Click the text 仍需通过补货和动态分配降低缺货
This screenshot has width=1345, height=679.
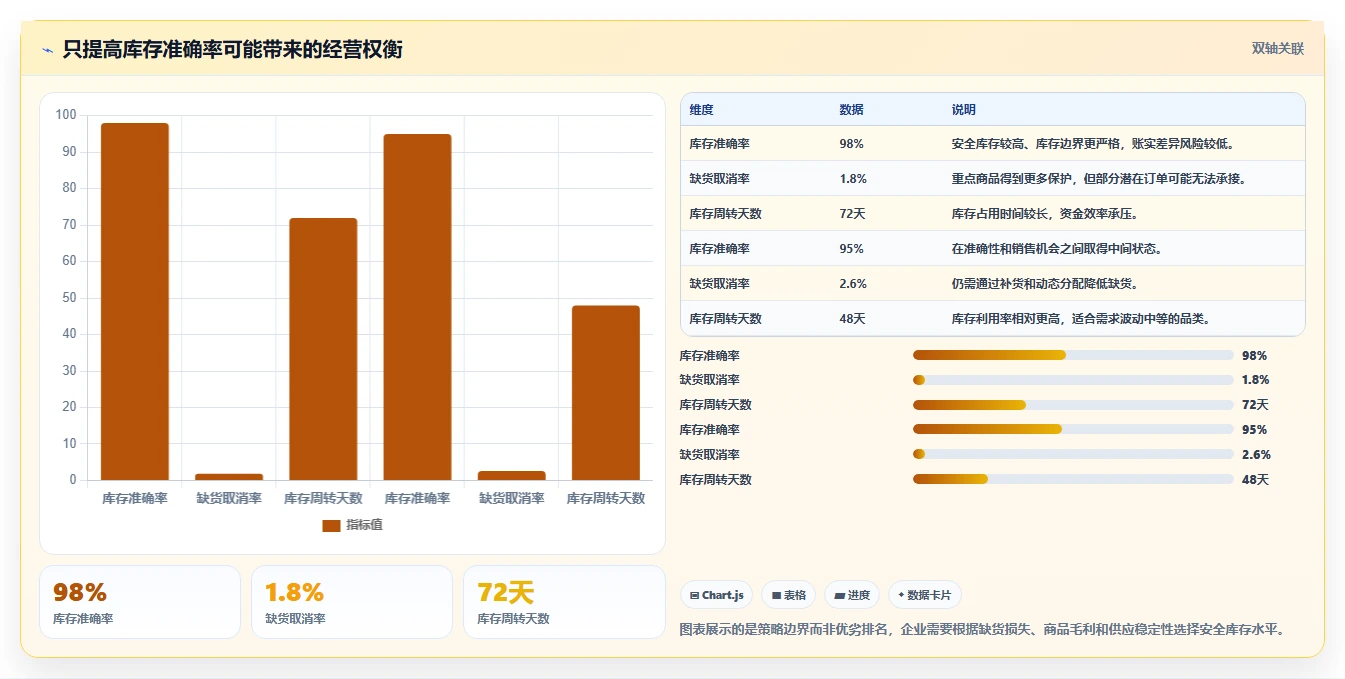[1045, 284]
